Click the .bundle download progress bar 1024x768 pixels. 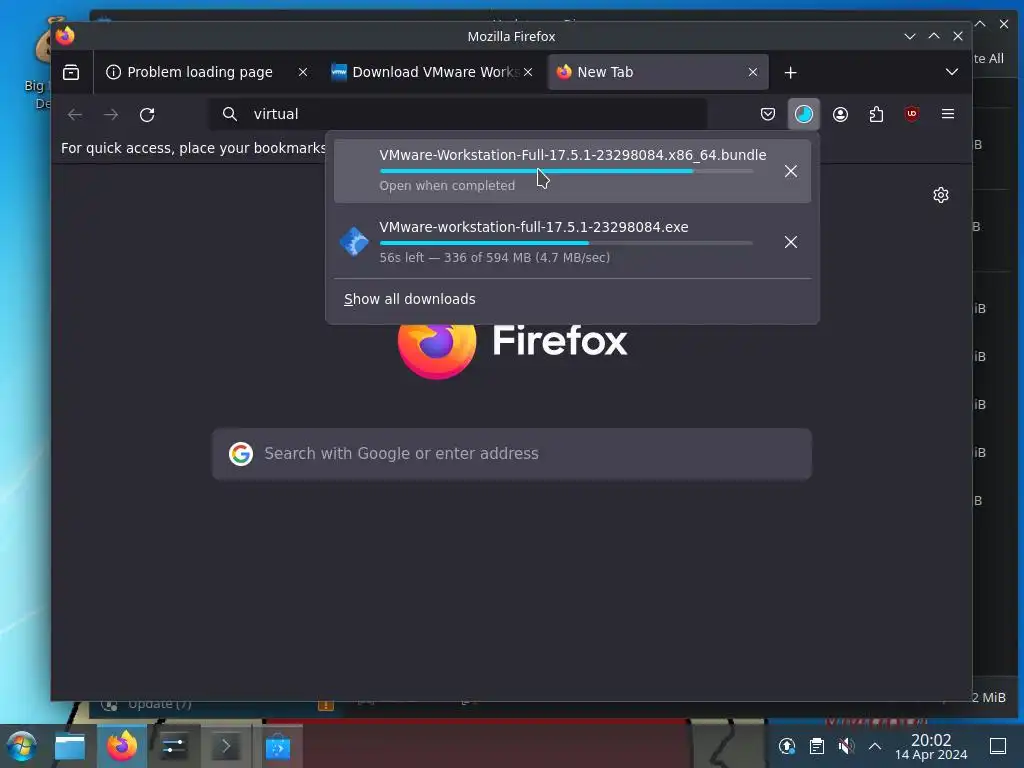pos(566,171)
